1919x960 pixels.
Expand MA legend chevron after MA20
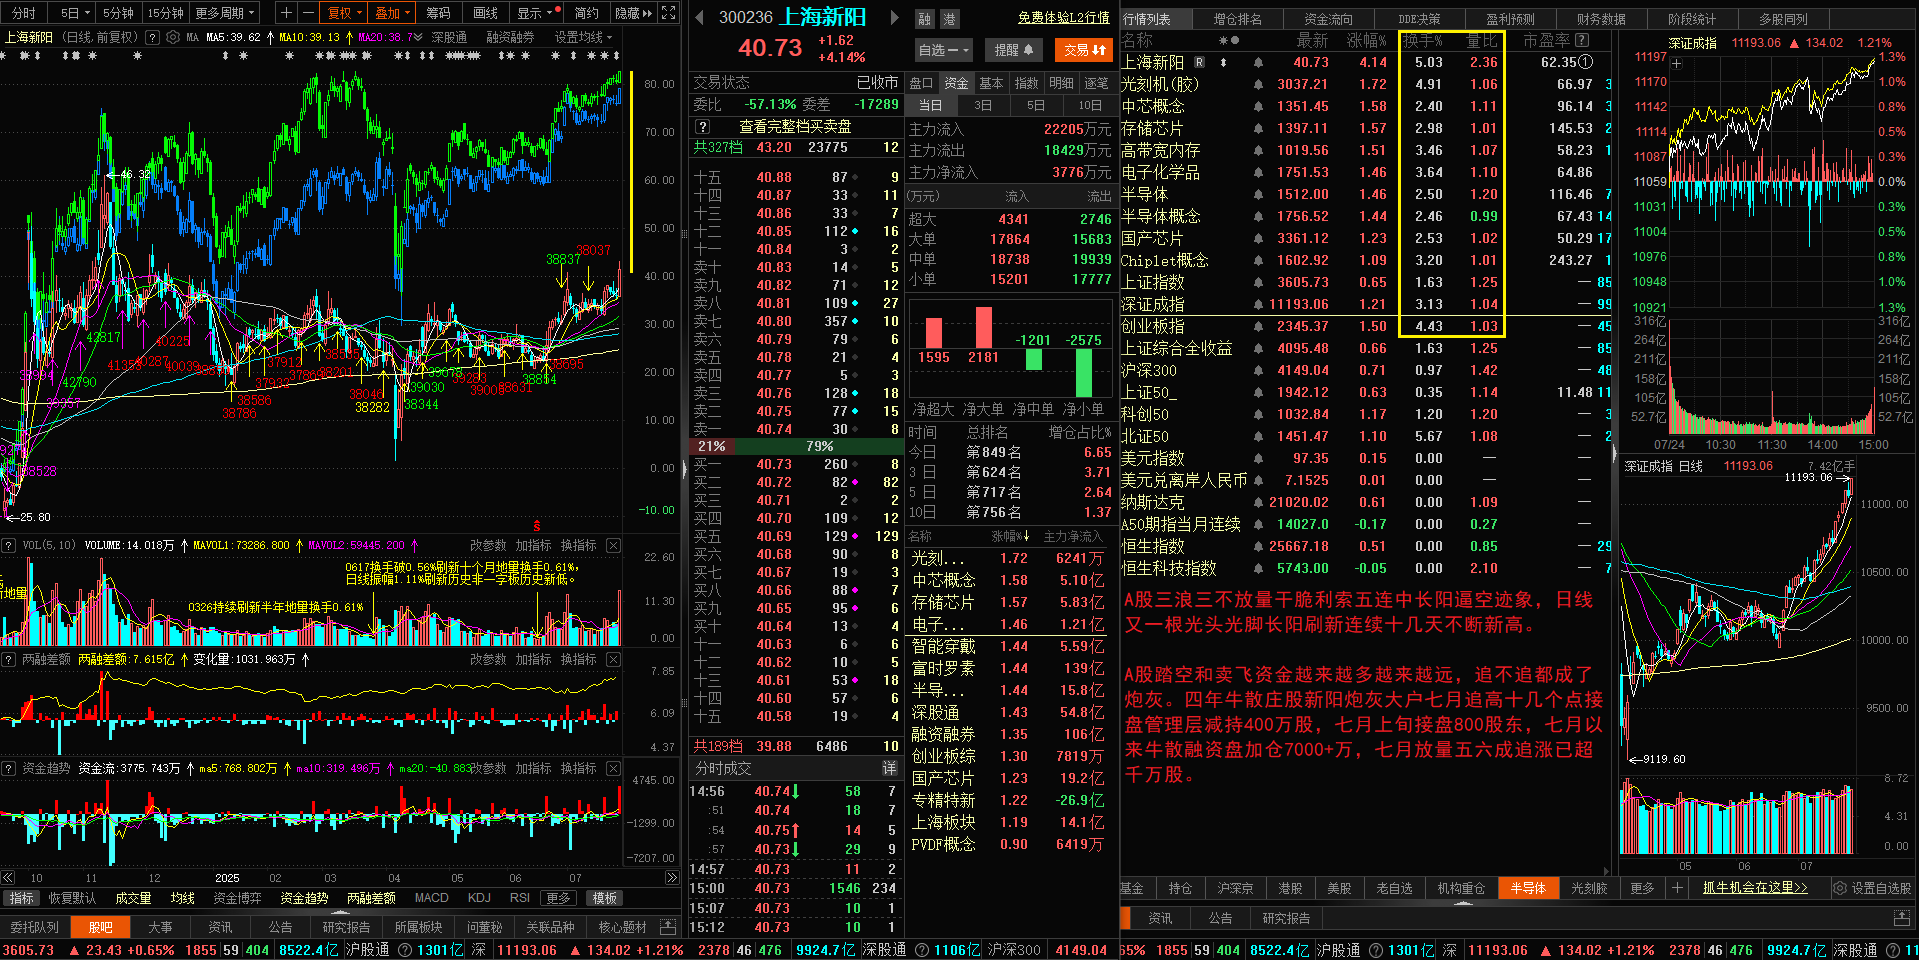[x=418, y=37]
